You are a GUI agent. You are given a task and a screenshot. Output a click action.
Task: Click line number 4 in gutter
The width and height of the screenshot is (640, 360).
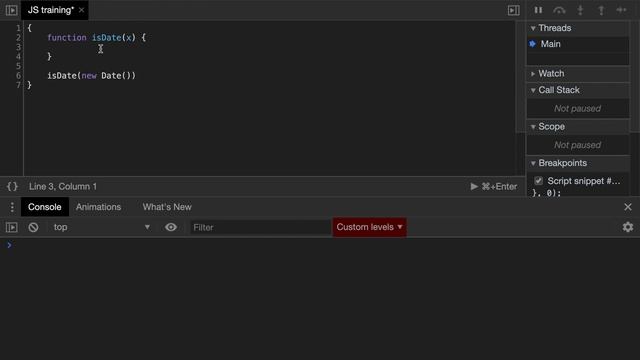pos(18,56)
